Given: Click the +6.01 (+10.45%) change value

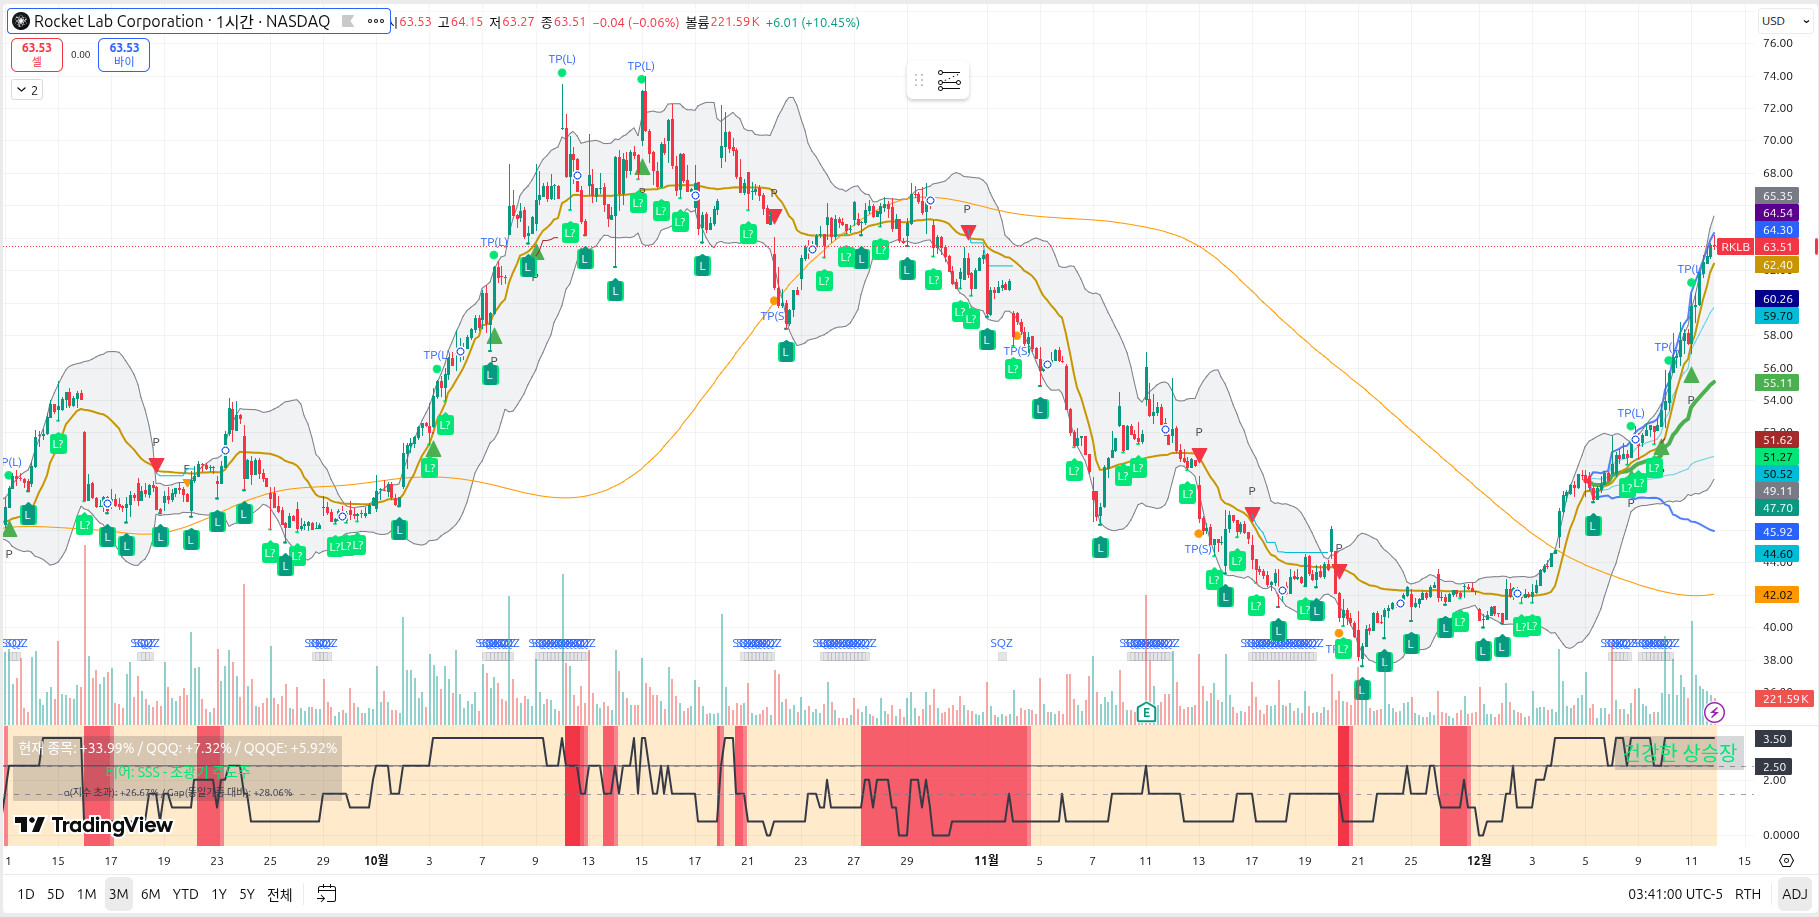Looking at the screenshot, I should point(812,22).
